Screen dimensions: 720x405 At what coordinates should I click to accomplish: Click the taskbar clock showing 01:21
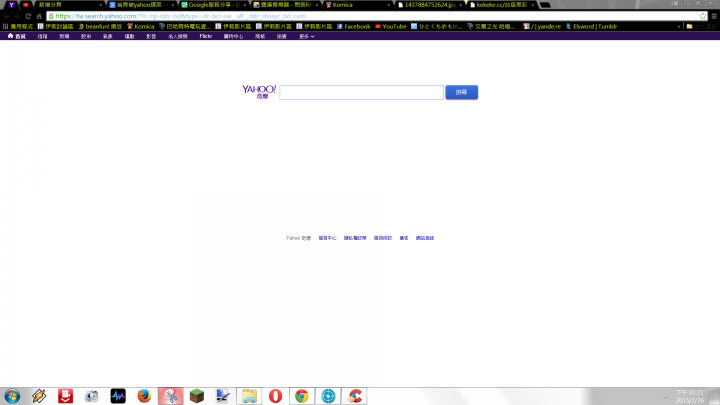click(x=689, y=396)
